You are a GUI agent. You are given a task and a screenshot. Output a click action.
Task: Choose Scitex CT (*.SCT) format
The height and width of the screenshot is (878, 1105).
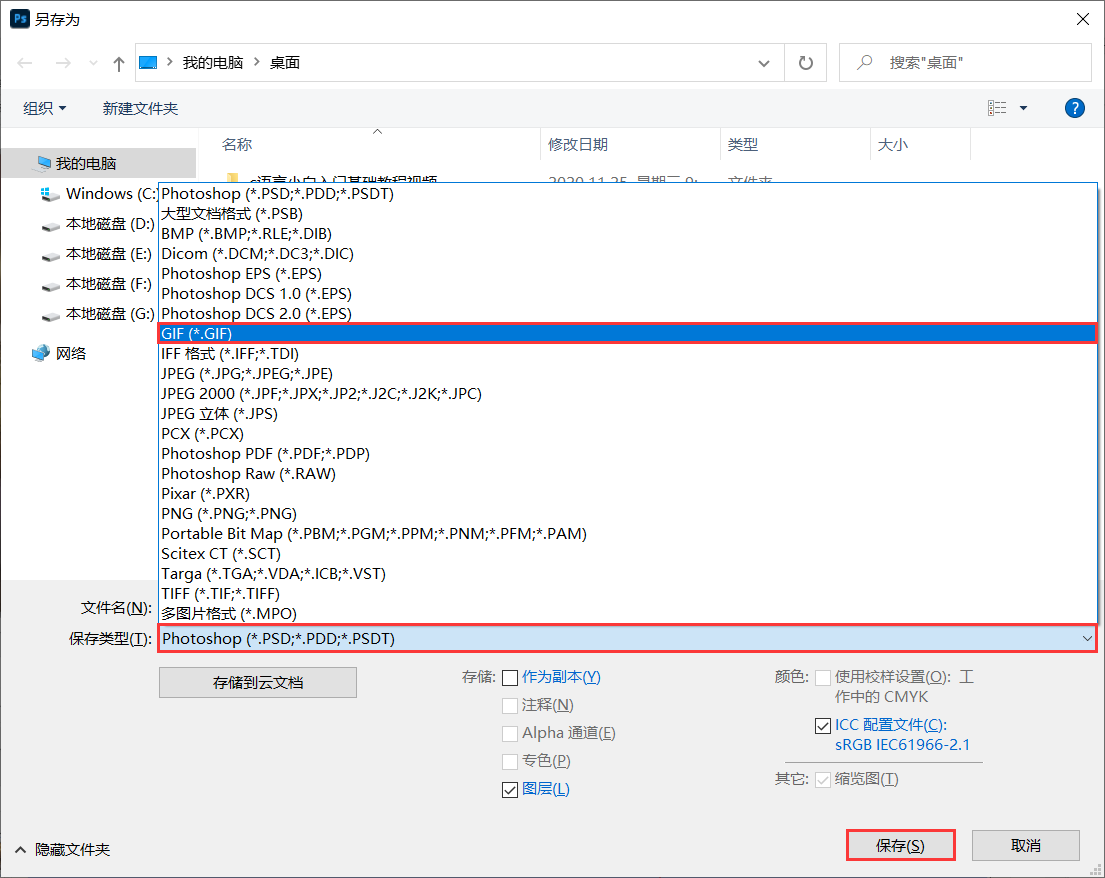pos(627,554)
